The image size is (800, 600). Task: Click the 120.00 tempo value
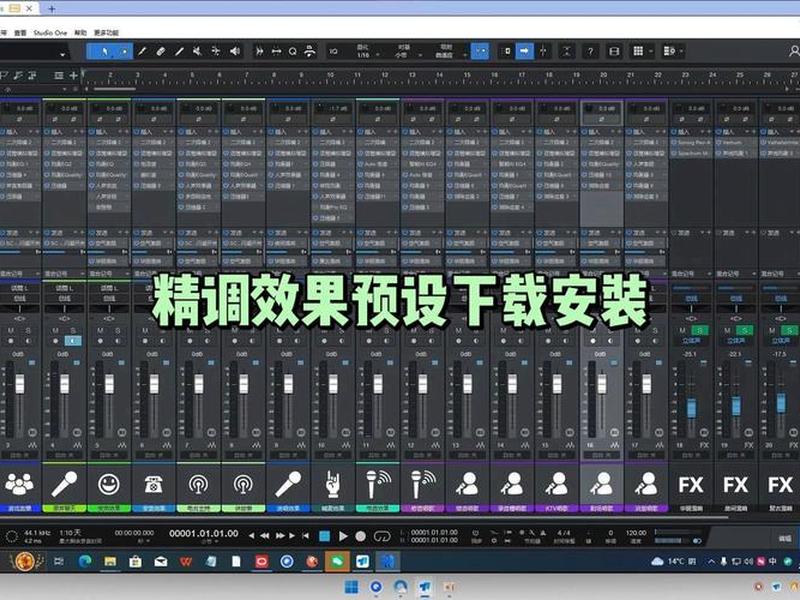(x=636, y=533)
